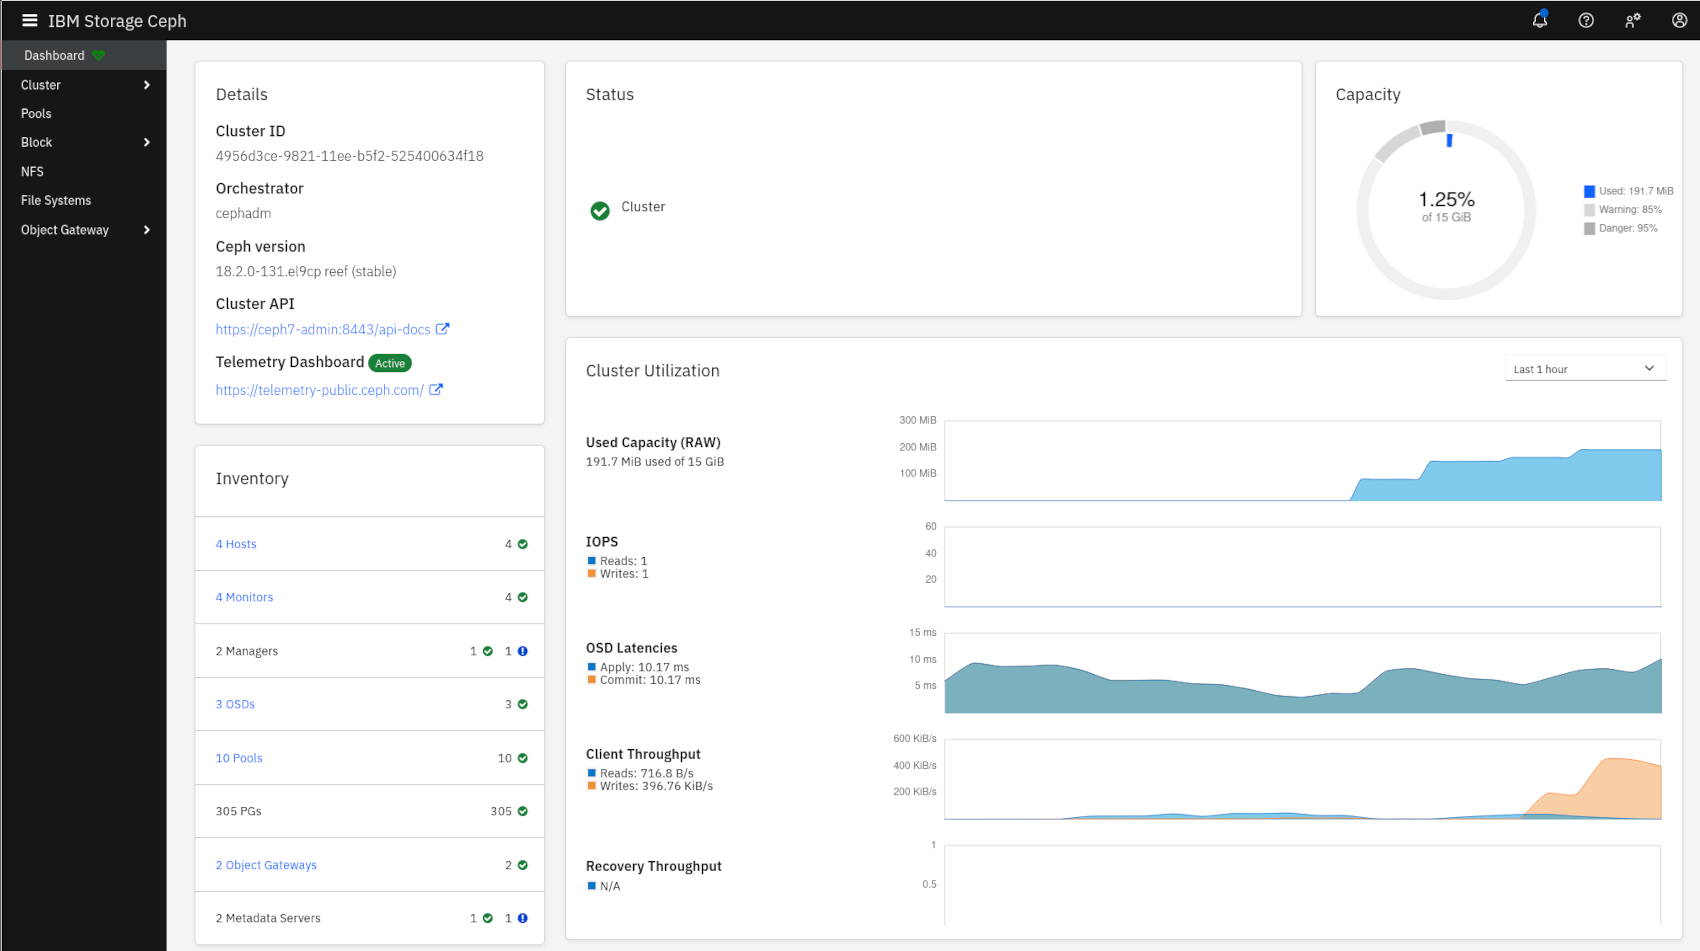Open the Block sidebar menu item
1700x951 pixels.
point(83,142)
